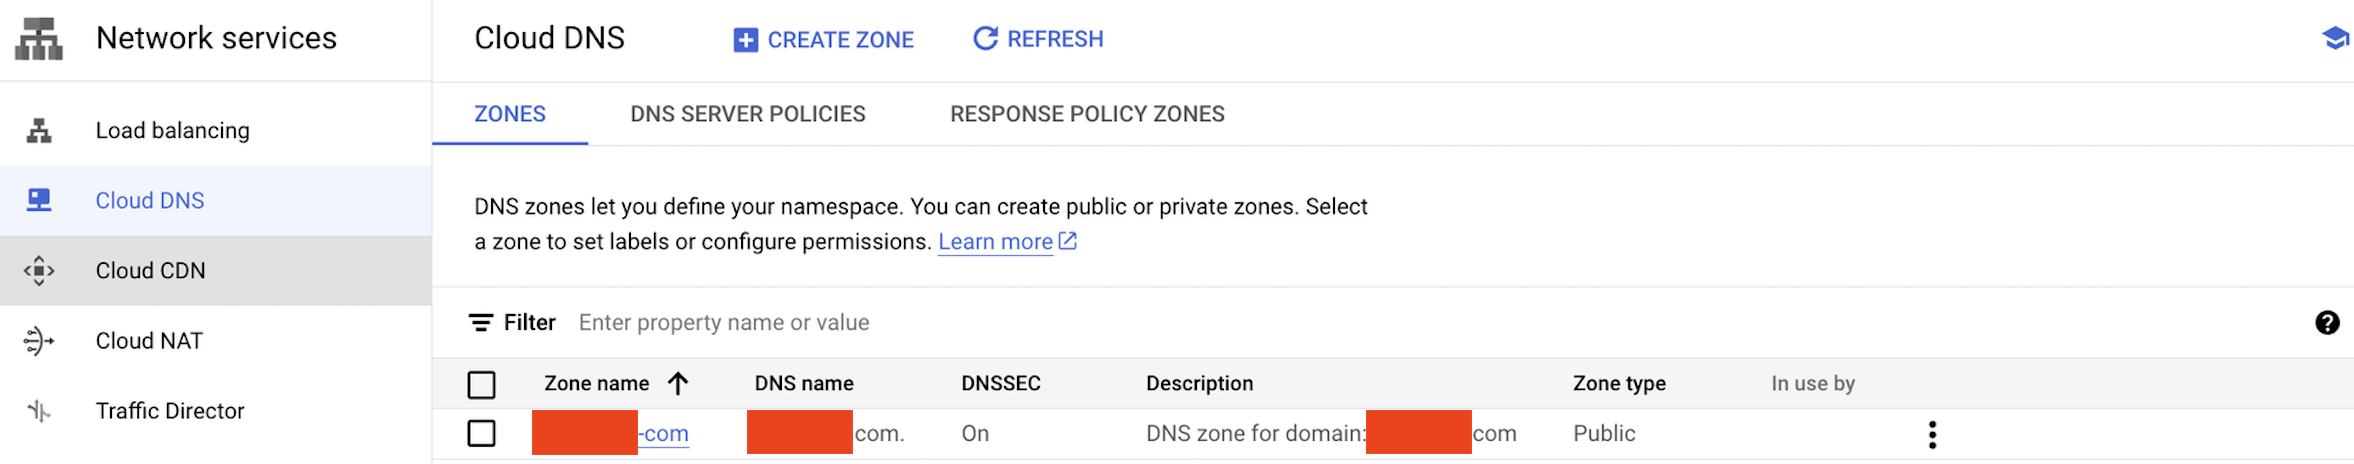This screenshot has width=2354, height=464.
Task: Click the Cloud NAT sidebar icon
Action: coord(39,341)
